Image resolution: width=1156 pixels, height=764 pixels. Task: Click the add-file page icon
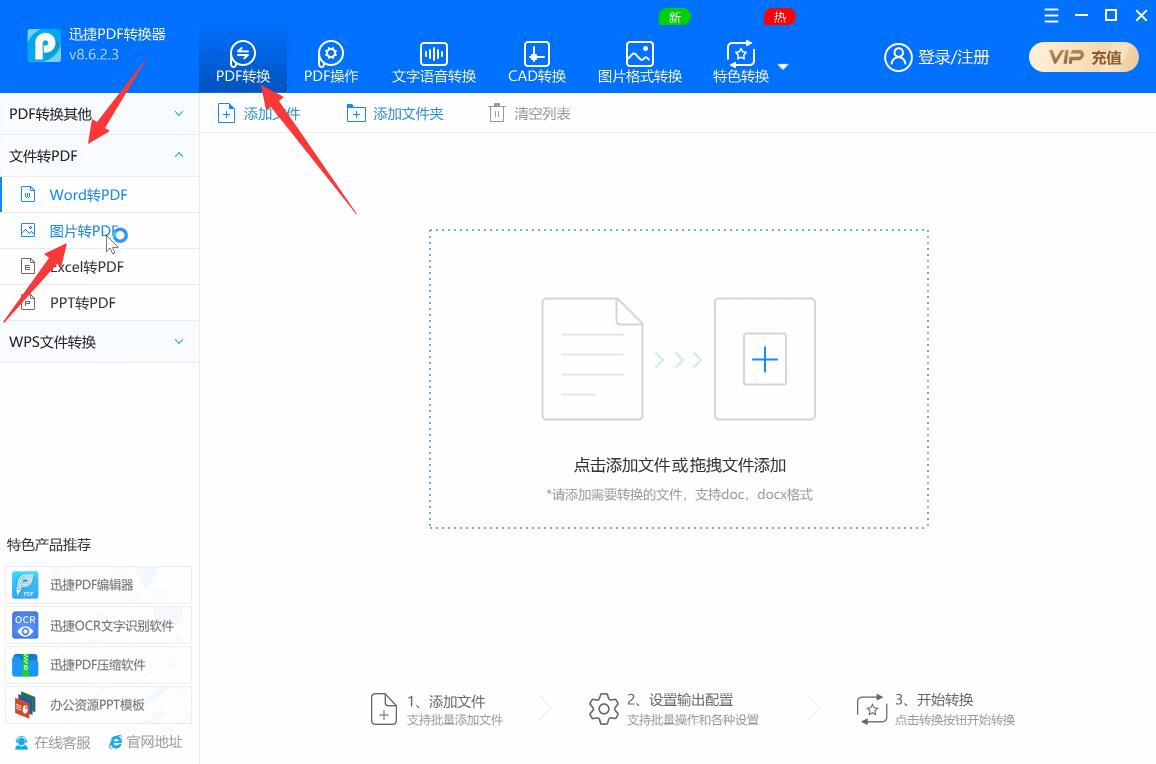226,114
